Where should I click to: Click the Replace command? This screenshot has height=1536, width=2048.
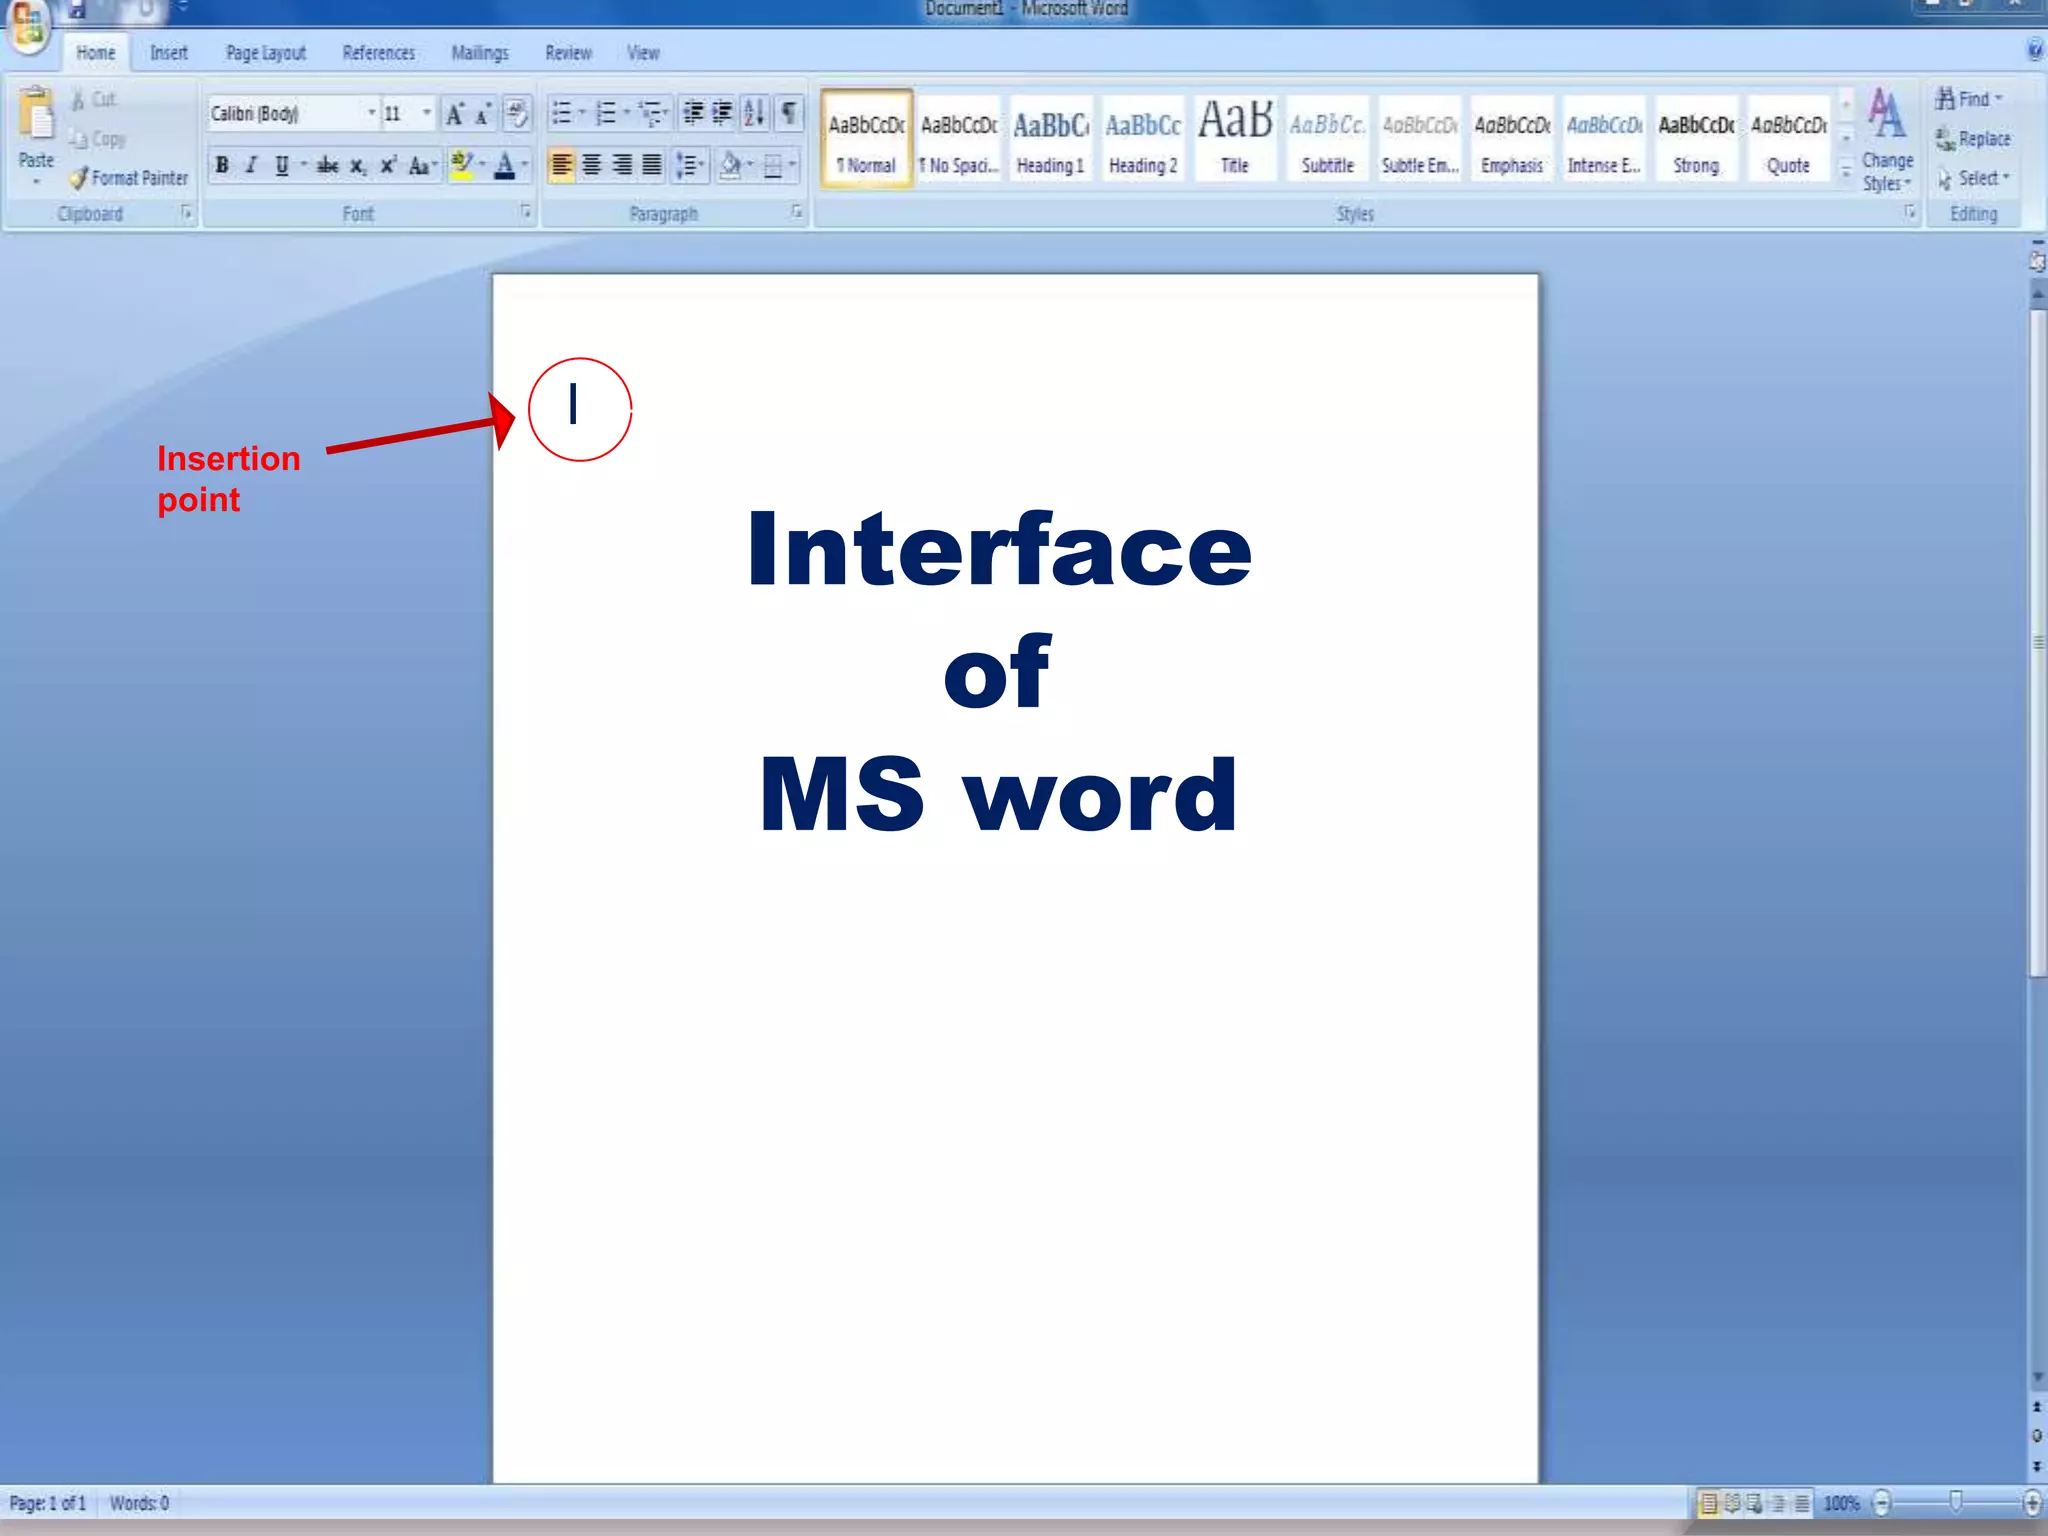(x=1972, y=139)
